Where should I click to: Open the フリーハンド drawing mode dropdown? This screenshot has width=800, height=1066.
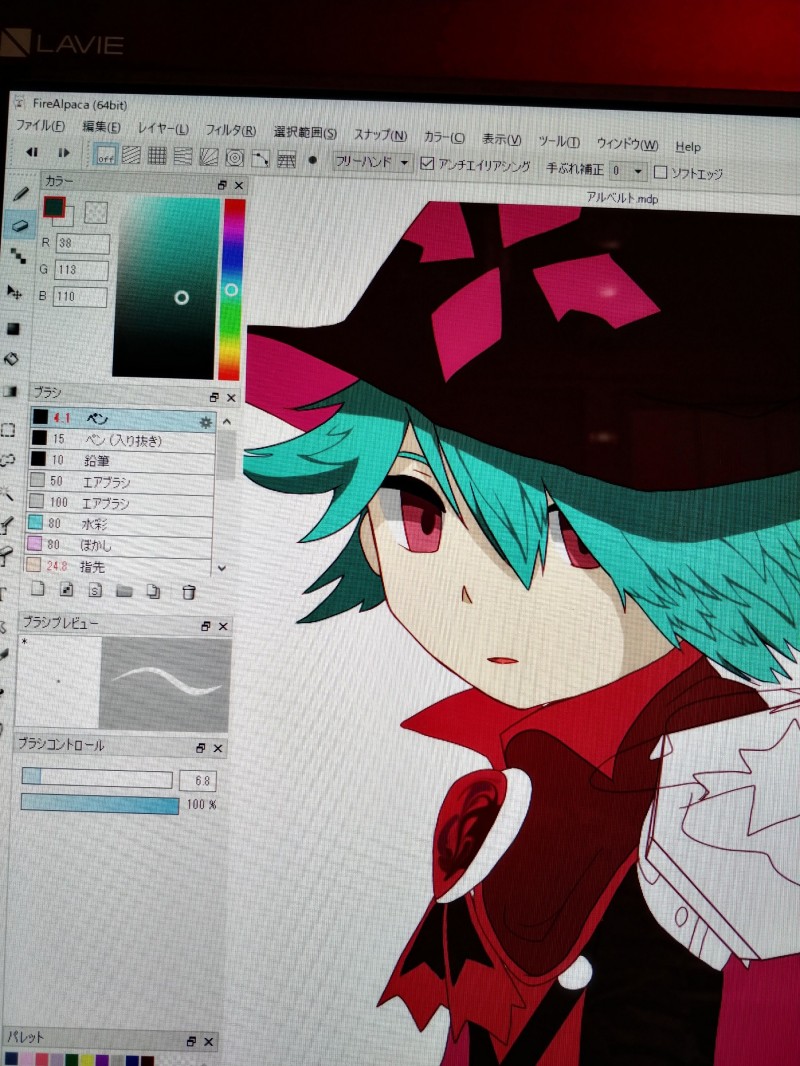click(x=372, y=162)
